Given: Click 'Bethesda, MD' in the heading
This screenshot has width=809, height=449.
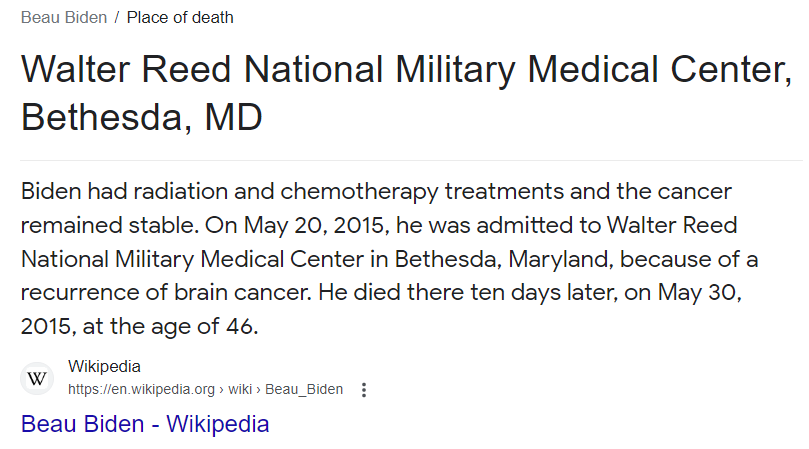Looking at the screenshot, I should pyautogui.click(x=141, y=117).
